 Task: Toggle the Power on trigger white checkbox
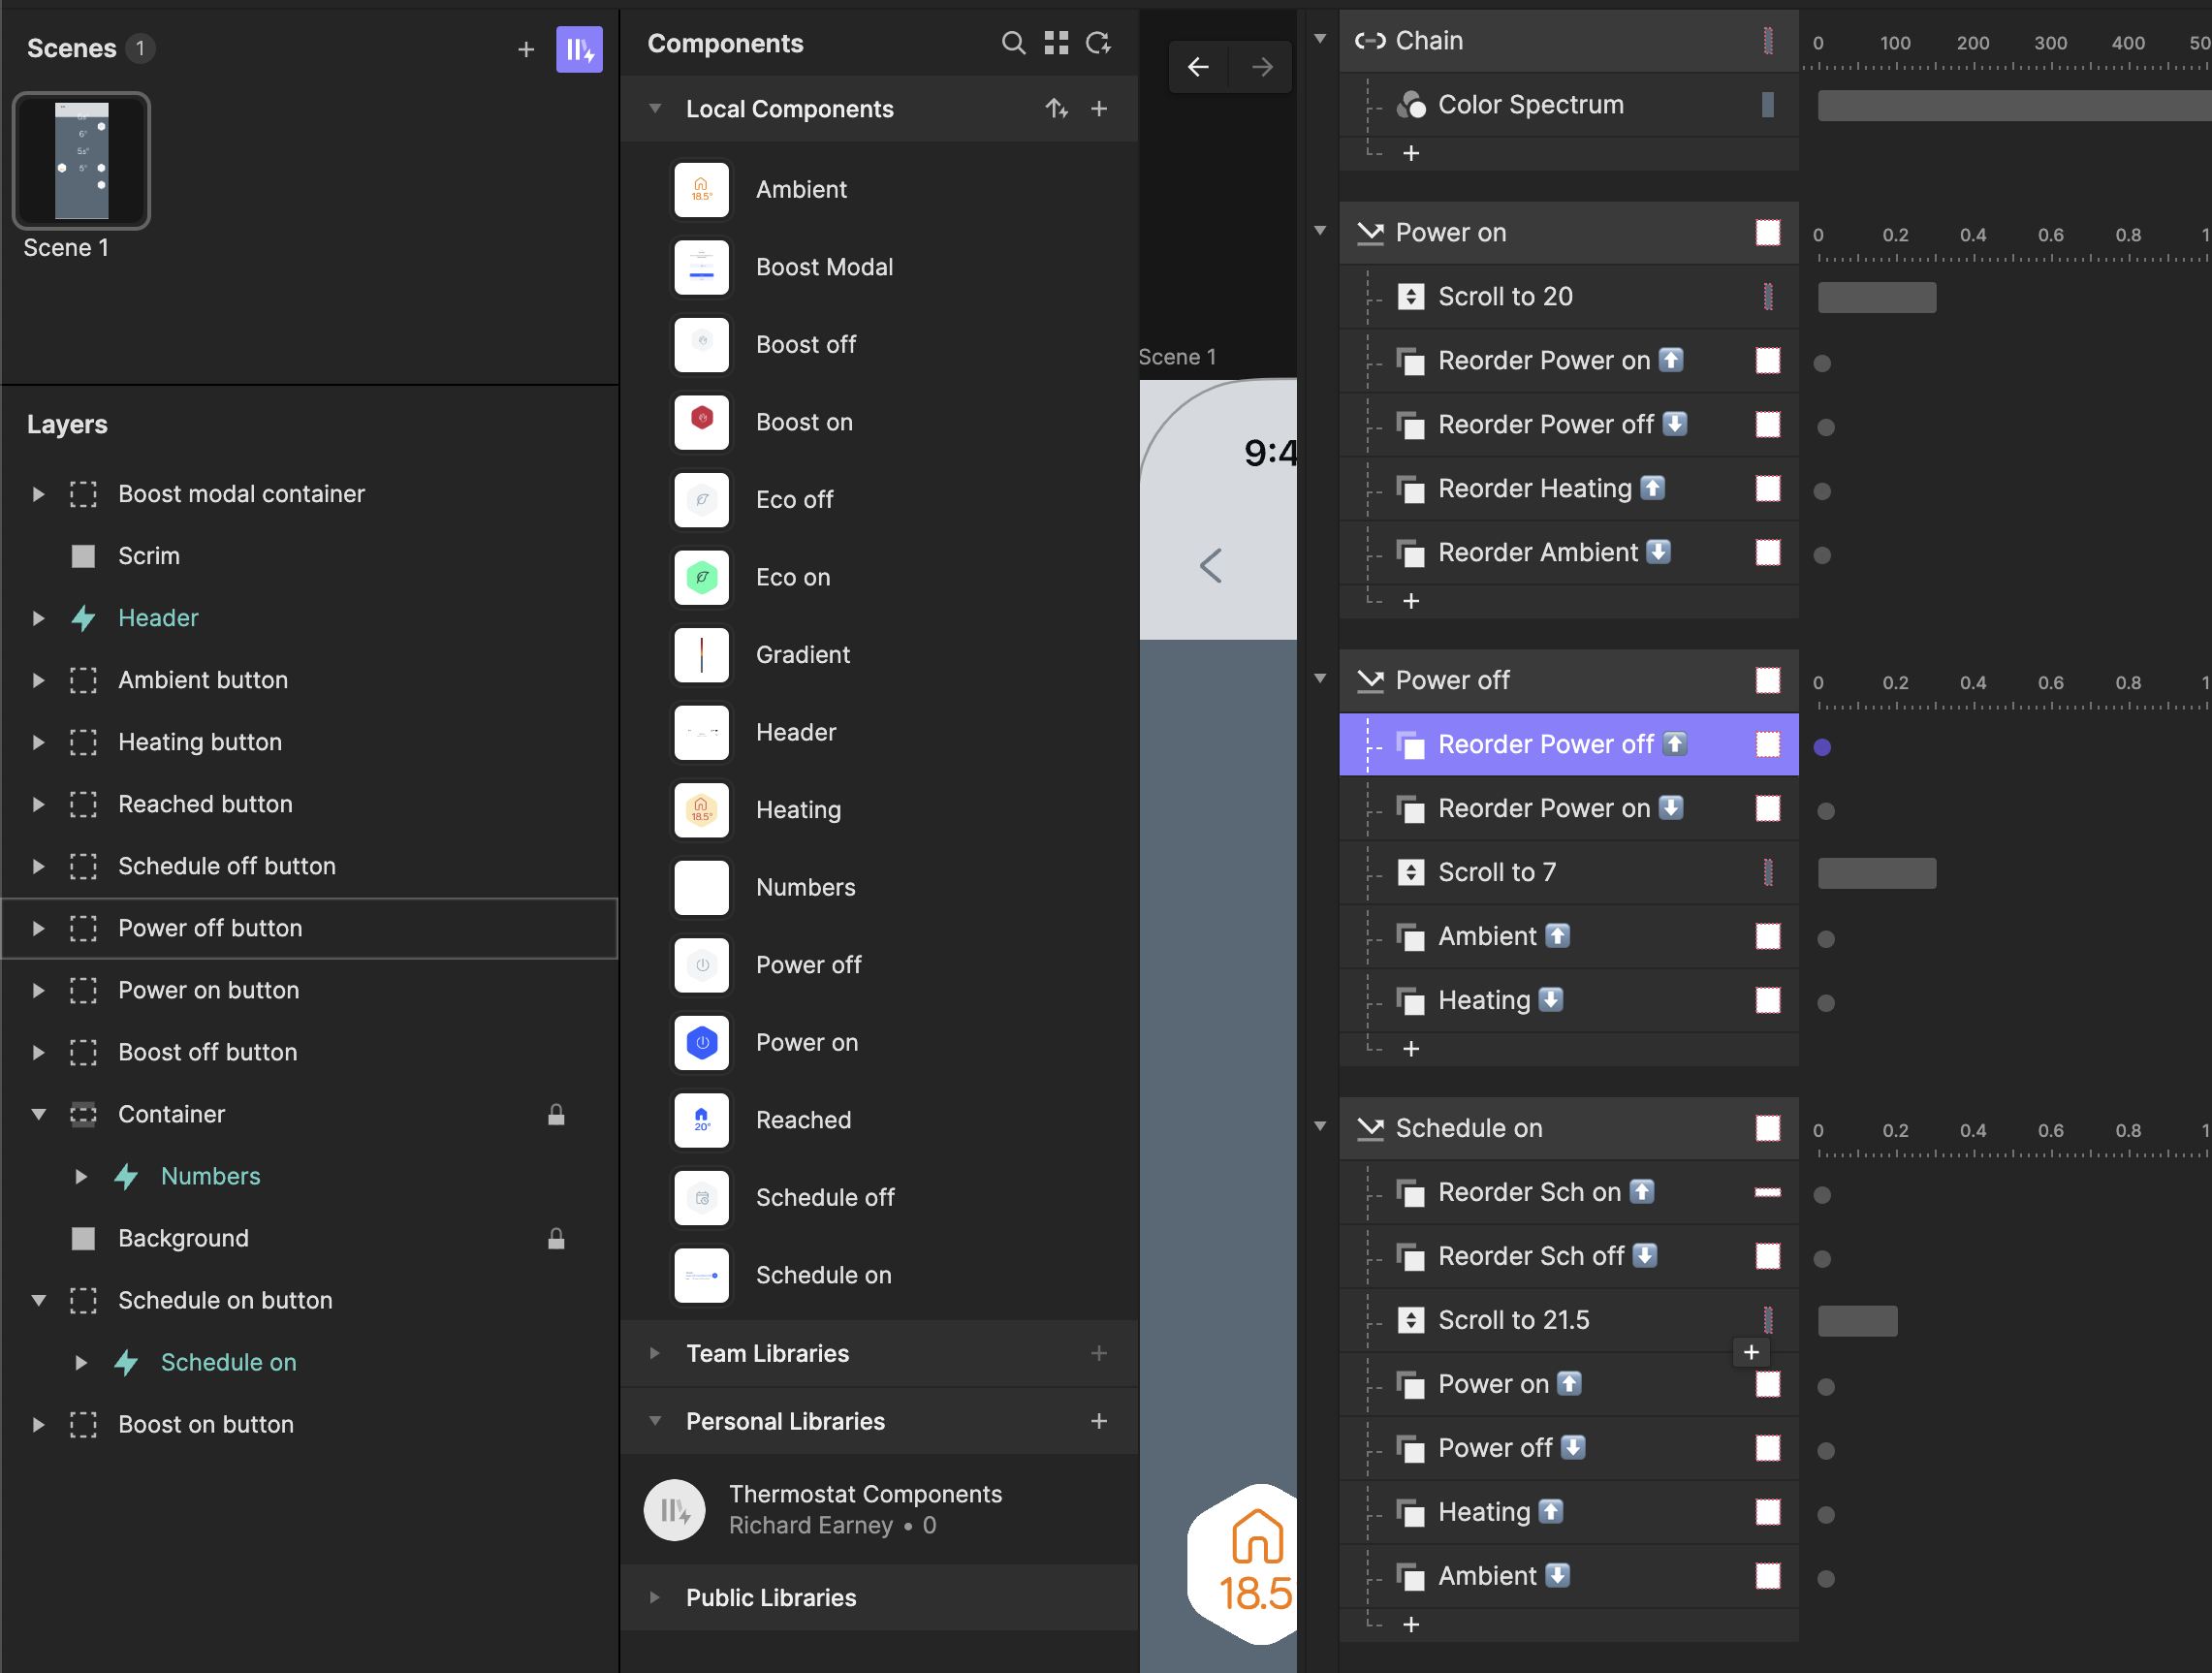[1768, 232]
